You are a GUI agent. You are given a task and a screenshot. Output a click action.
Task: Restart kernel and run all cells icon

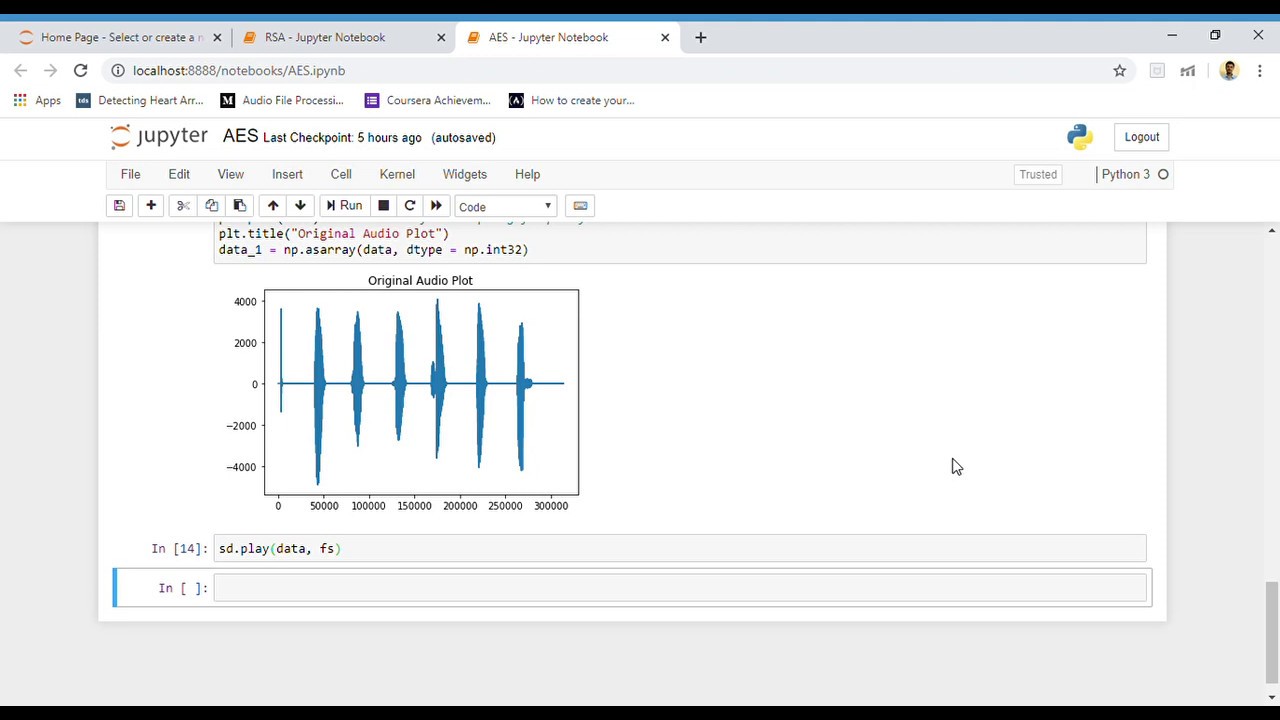coord(436,206)
